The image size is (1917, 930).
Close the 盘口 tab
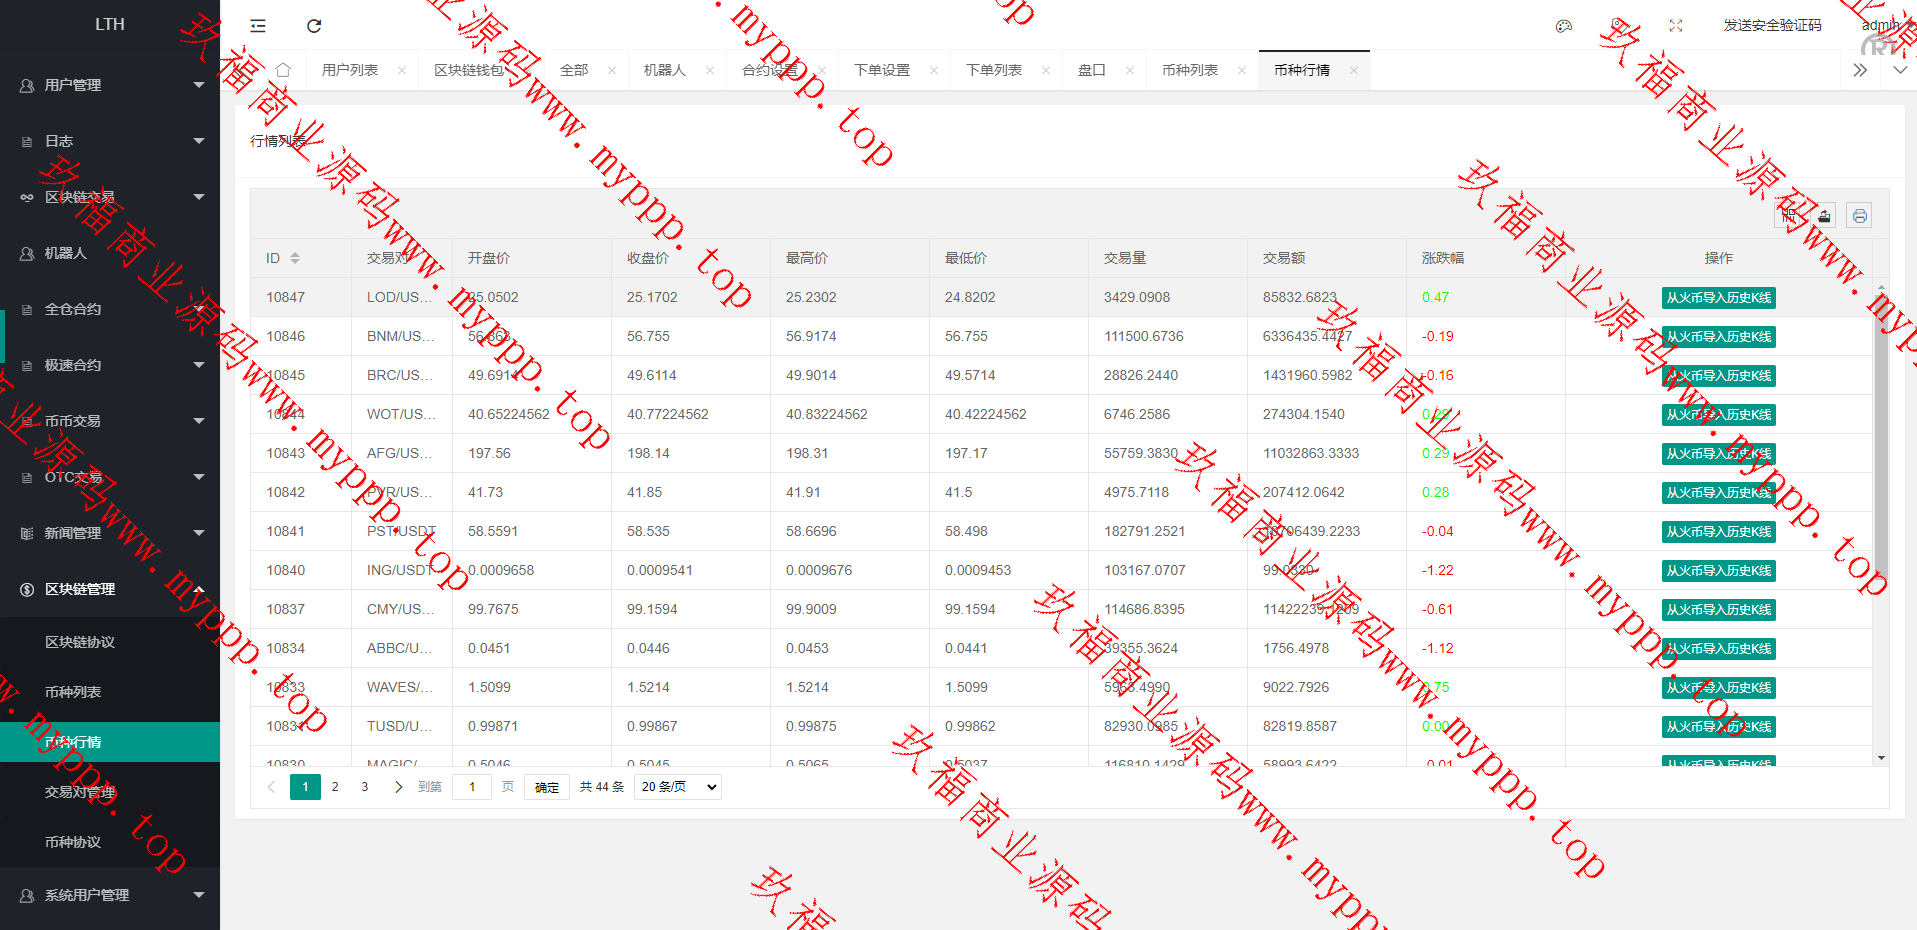coord(1130,70)
